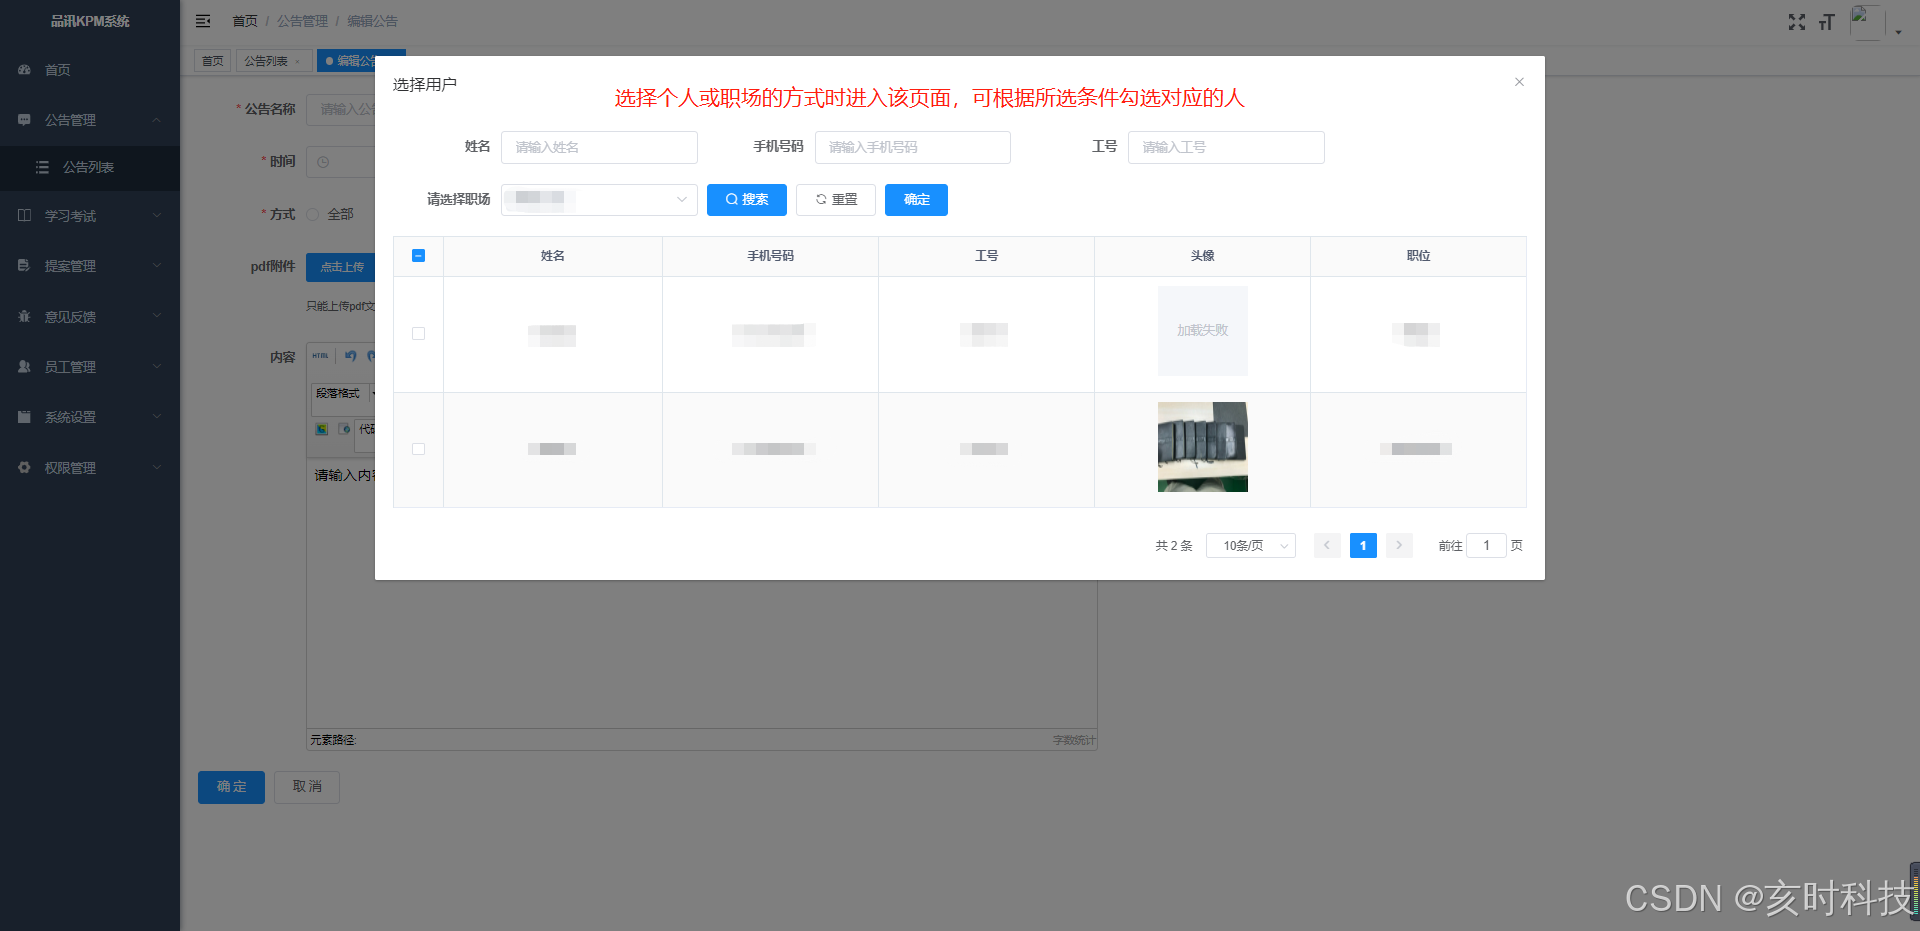Collapse the sidebar using the hamburger icon
This screenshot has height=931, width=1920.
203,20
